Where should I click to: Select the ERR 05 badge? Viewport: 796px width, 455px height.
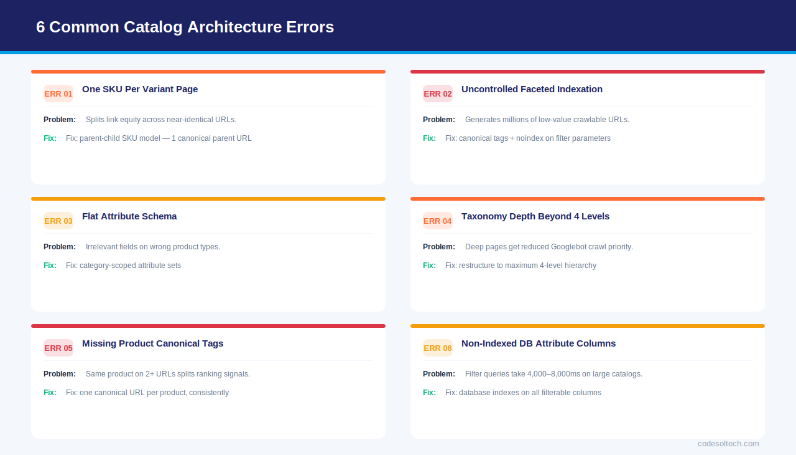[x=58, y=348]
